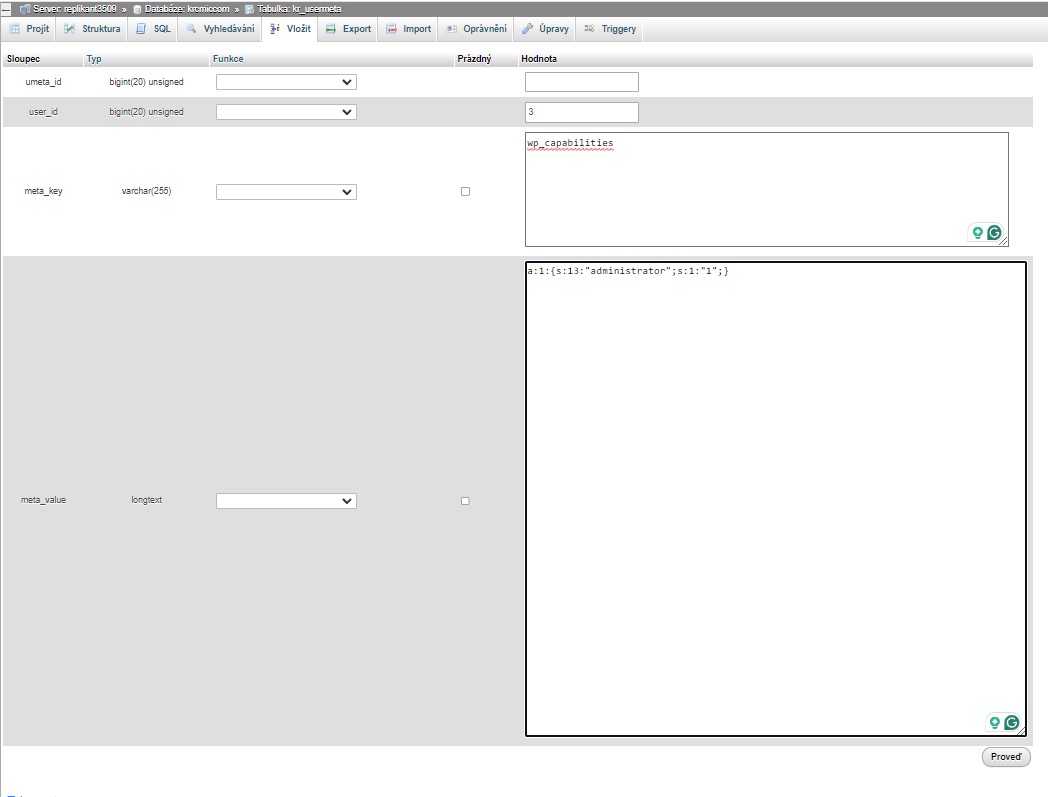Click the longtext type label
This screenshot has width=1048, height=797.
click(146, 499)
